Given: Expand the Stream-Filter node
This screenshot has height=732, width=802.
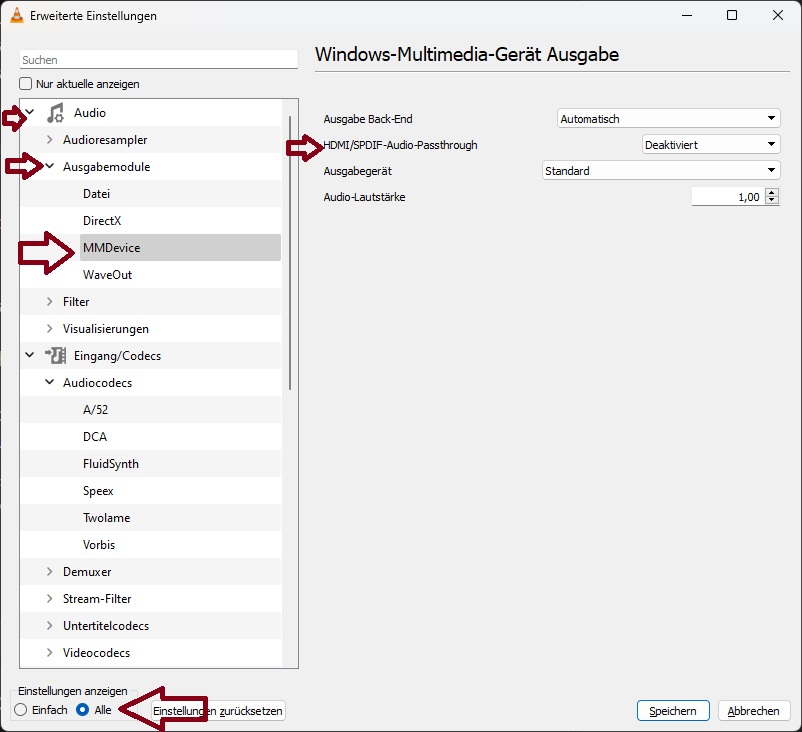Looking at the screenshot, I should [50, 598].
